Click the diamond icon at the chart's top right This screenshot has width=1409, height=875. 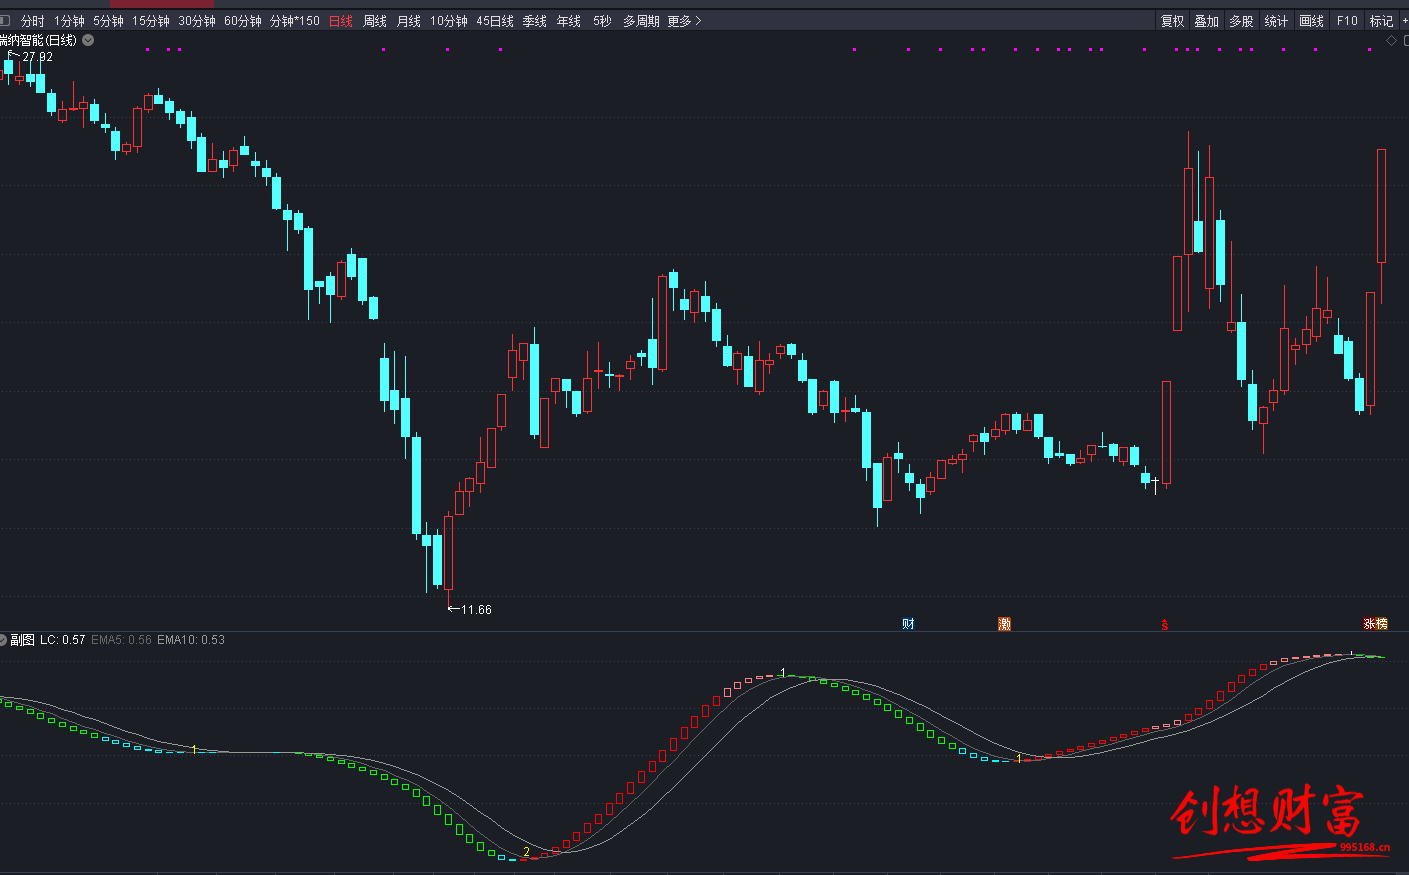(1391, 41)
